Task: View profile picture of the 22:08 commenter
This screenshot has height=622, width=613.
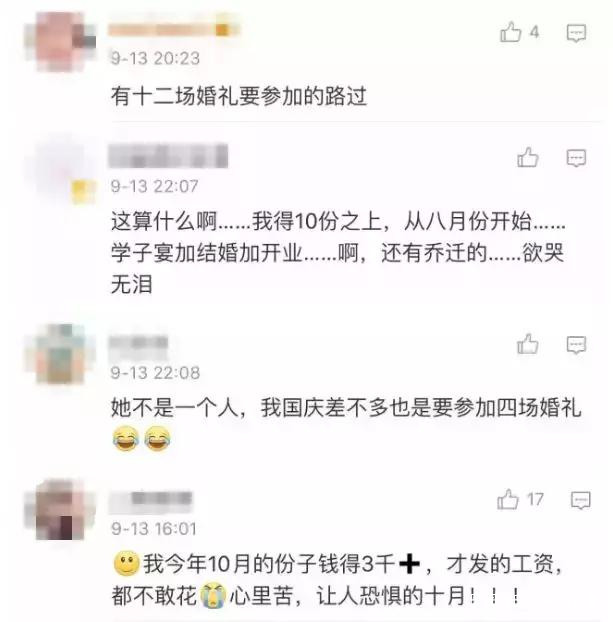Action: pos(60,354)
